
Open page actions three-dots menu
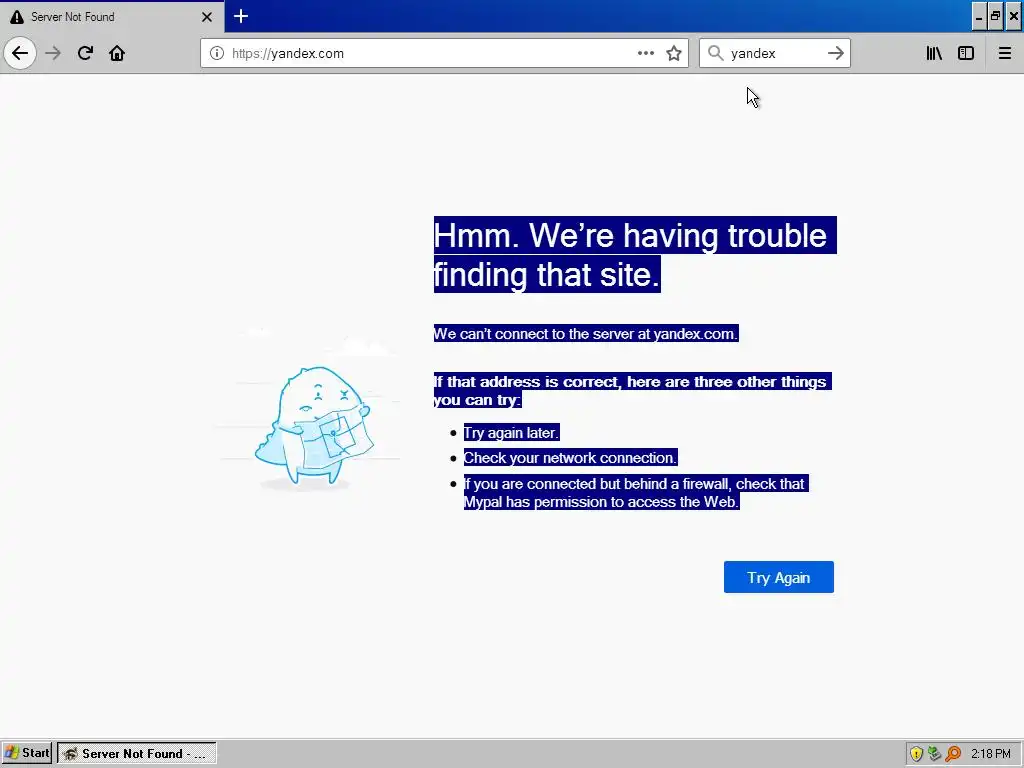[645, 53]
